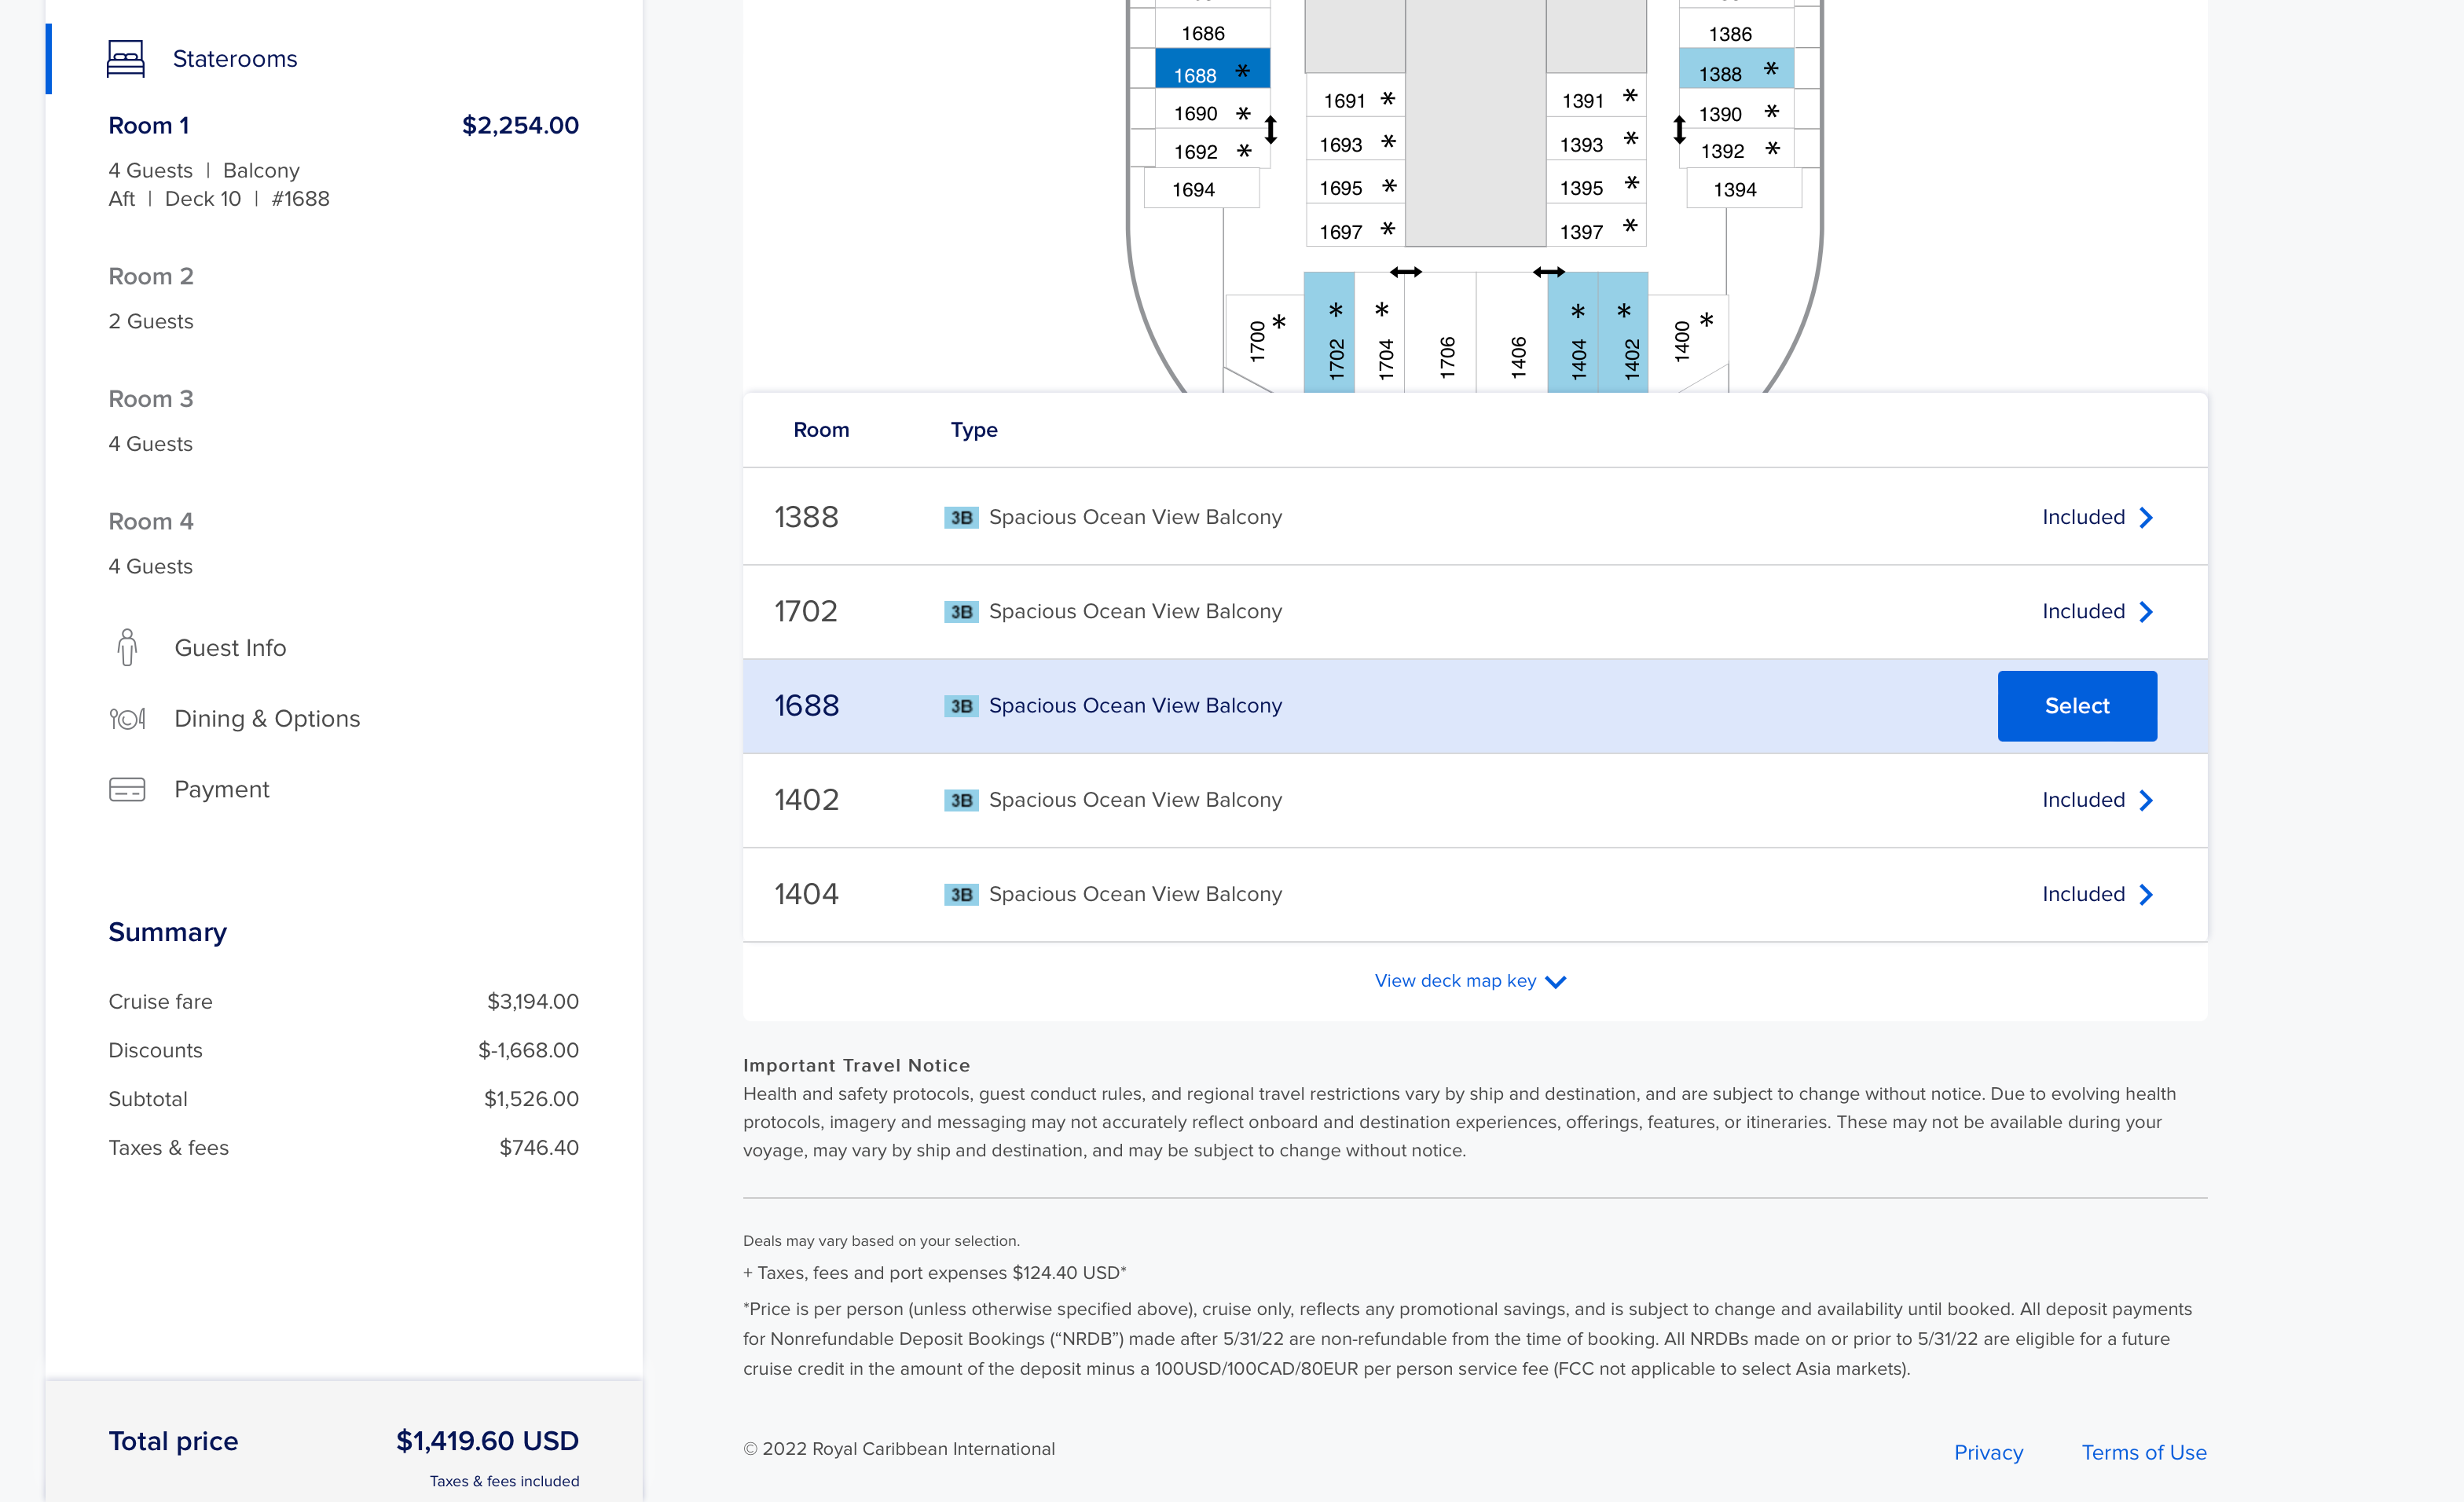
Task: Click the Dining & Options plate icon
Action: click(x=127, y=719)
